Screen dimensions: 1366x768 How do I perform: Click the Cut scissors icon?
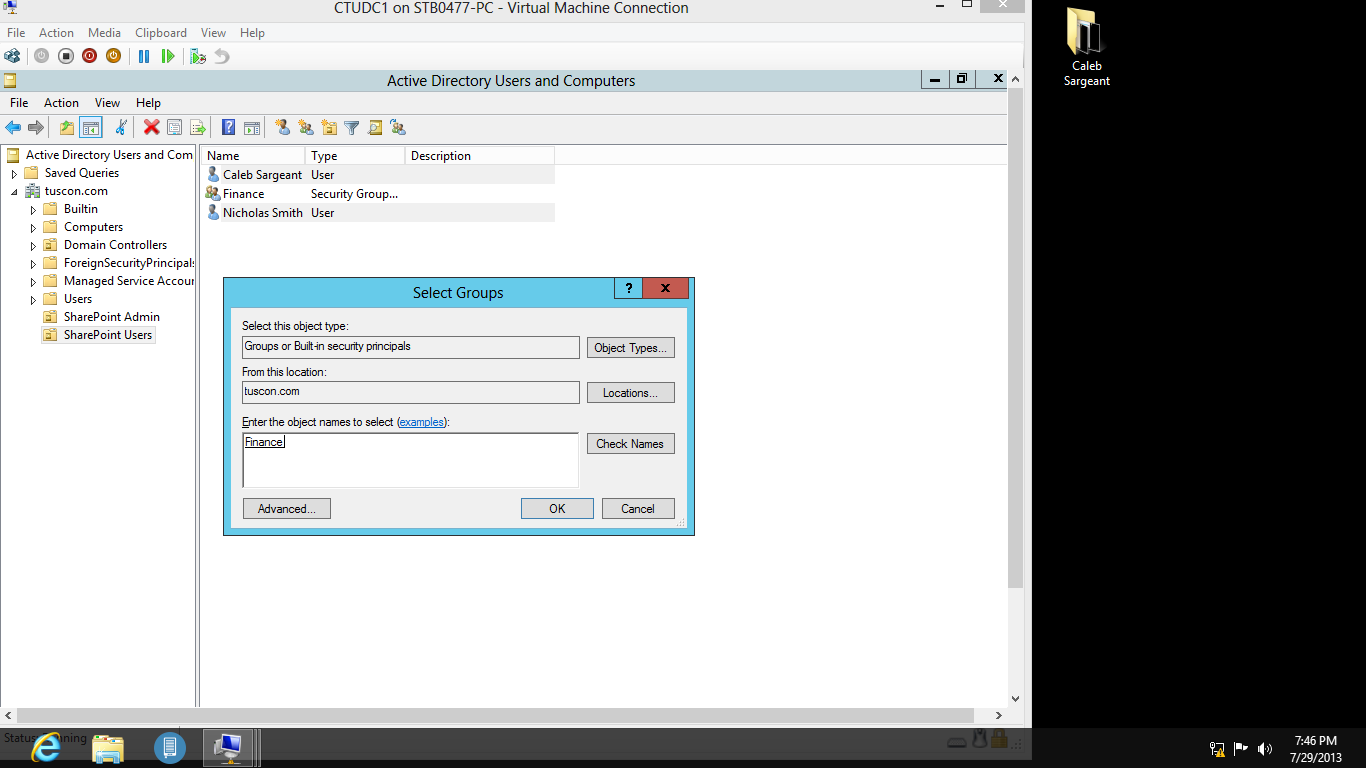click(x=121, y=127)
